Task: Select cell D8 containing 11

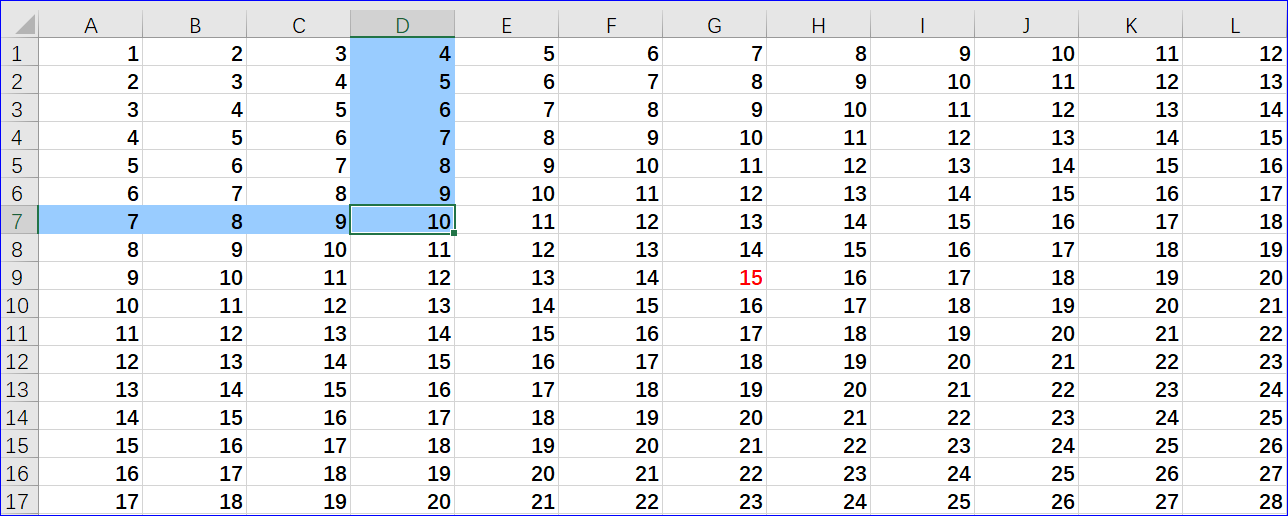Action: (x=403, y=249)
